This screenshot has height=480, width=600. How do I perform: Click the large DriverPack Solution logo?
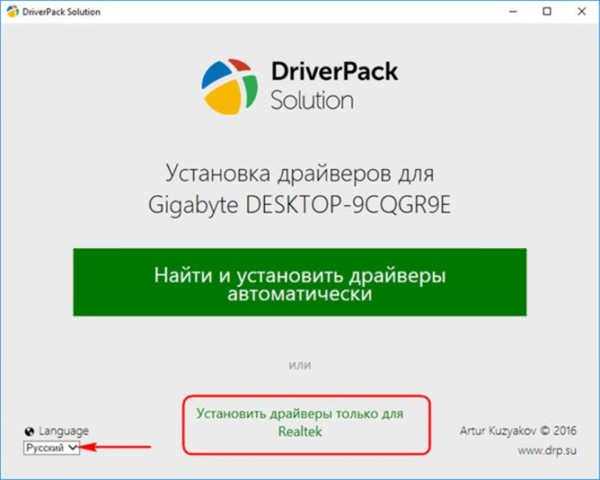(299, 86)
